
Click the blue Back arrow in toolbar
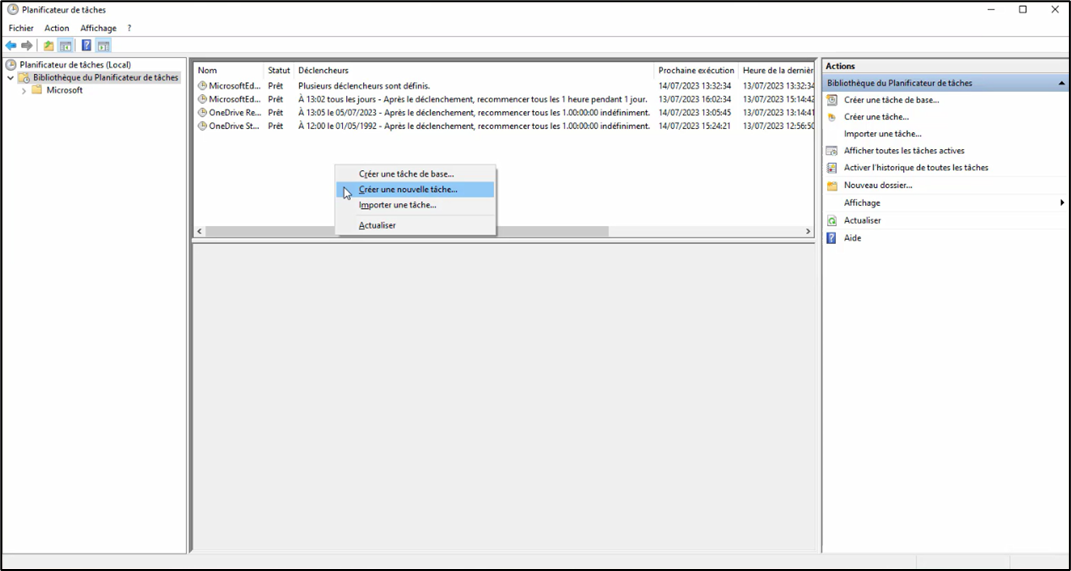tap(11, 46)
